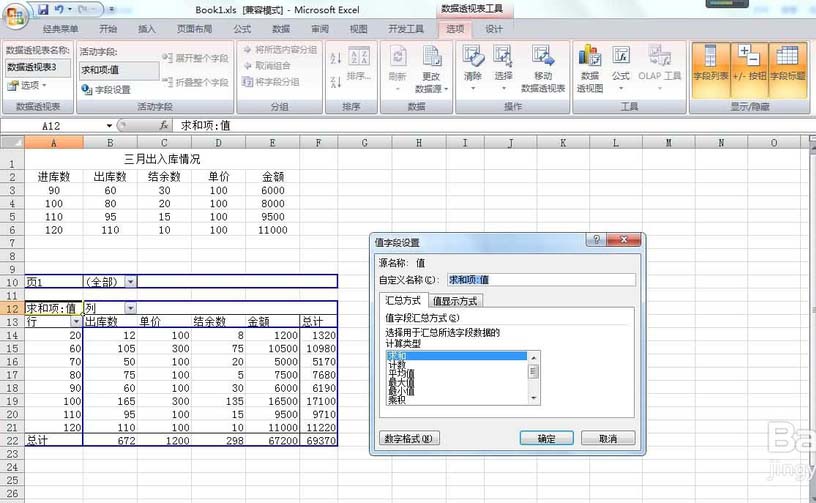Click 更改数据源 change data source

(x=431, y=69)
